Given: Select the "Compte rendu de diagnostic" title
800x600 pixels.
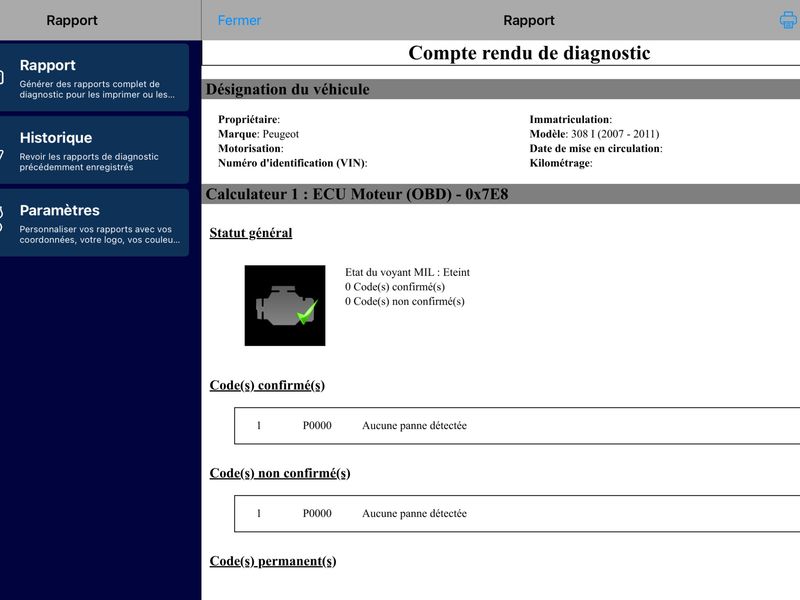Looking at the screenshot, I should click(x=529, y=53).
